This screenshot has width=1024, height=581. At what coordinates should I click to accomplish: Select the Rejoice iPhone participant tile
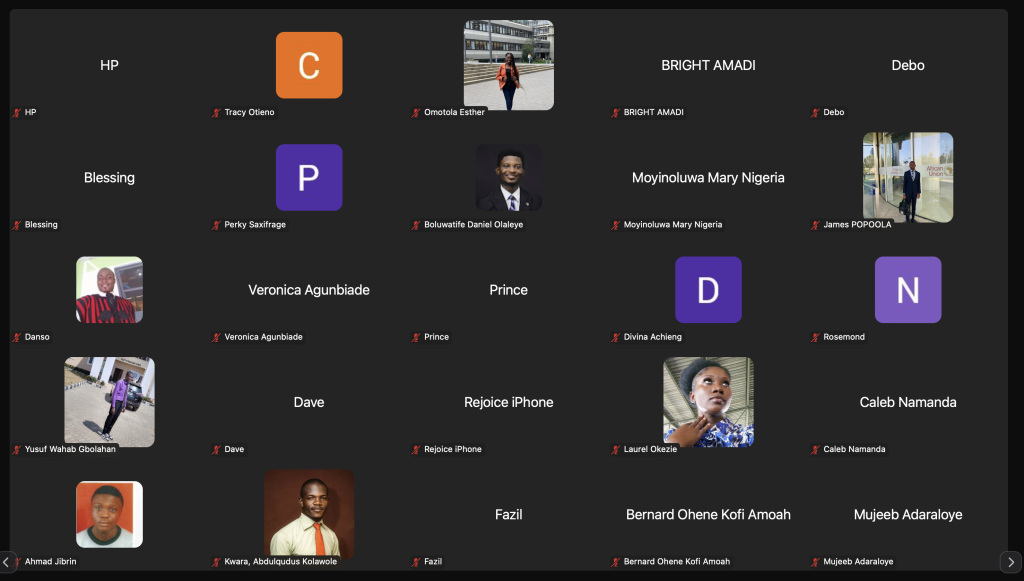(509, 402)
